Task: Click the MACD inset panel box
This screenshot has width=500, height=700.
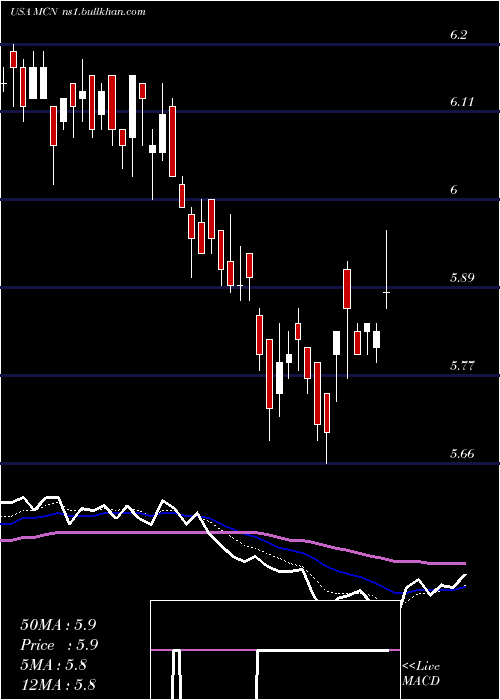Action: 275,650
